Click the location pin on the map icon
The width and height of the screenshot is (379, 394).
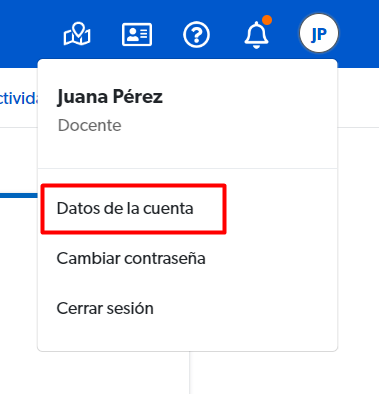(78, 30)
